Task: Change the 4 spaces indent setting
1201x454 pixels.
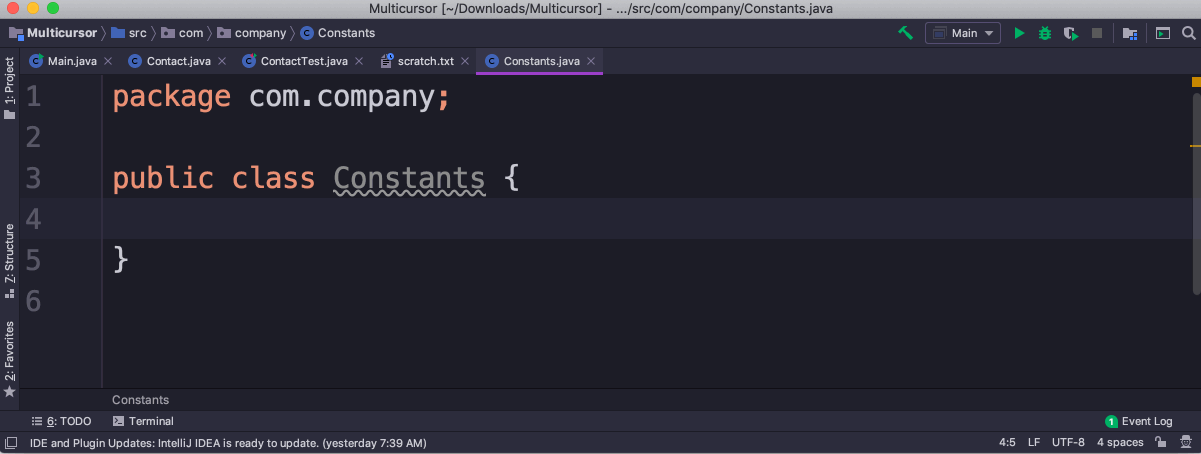Action: [x=1120, y=442]
